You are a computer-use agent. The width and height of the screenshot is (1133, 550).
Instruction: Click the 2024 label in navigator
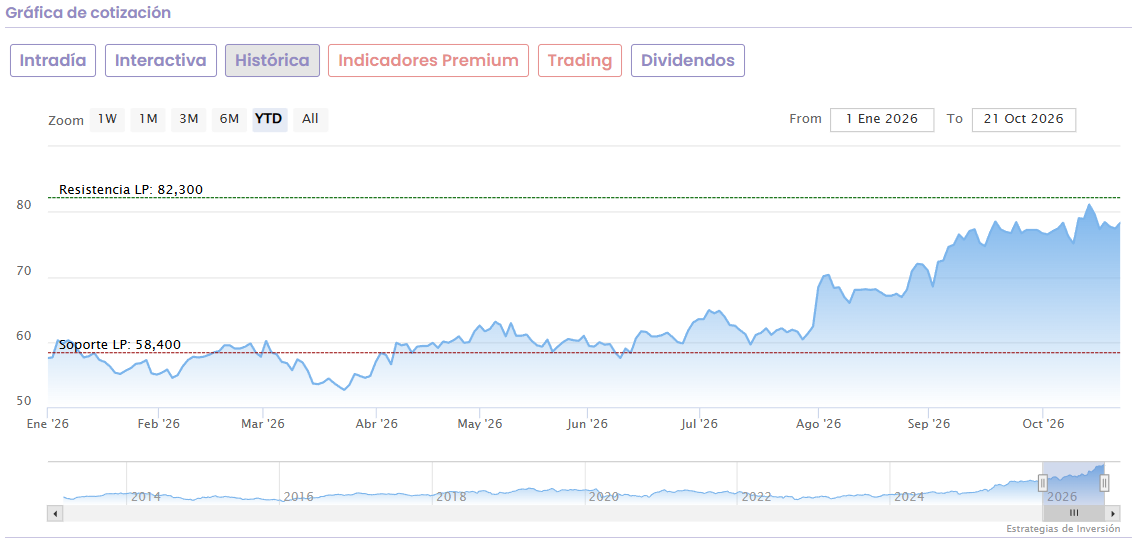[909, 497]
